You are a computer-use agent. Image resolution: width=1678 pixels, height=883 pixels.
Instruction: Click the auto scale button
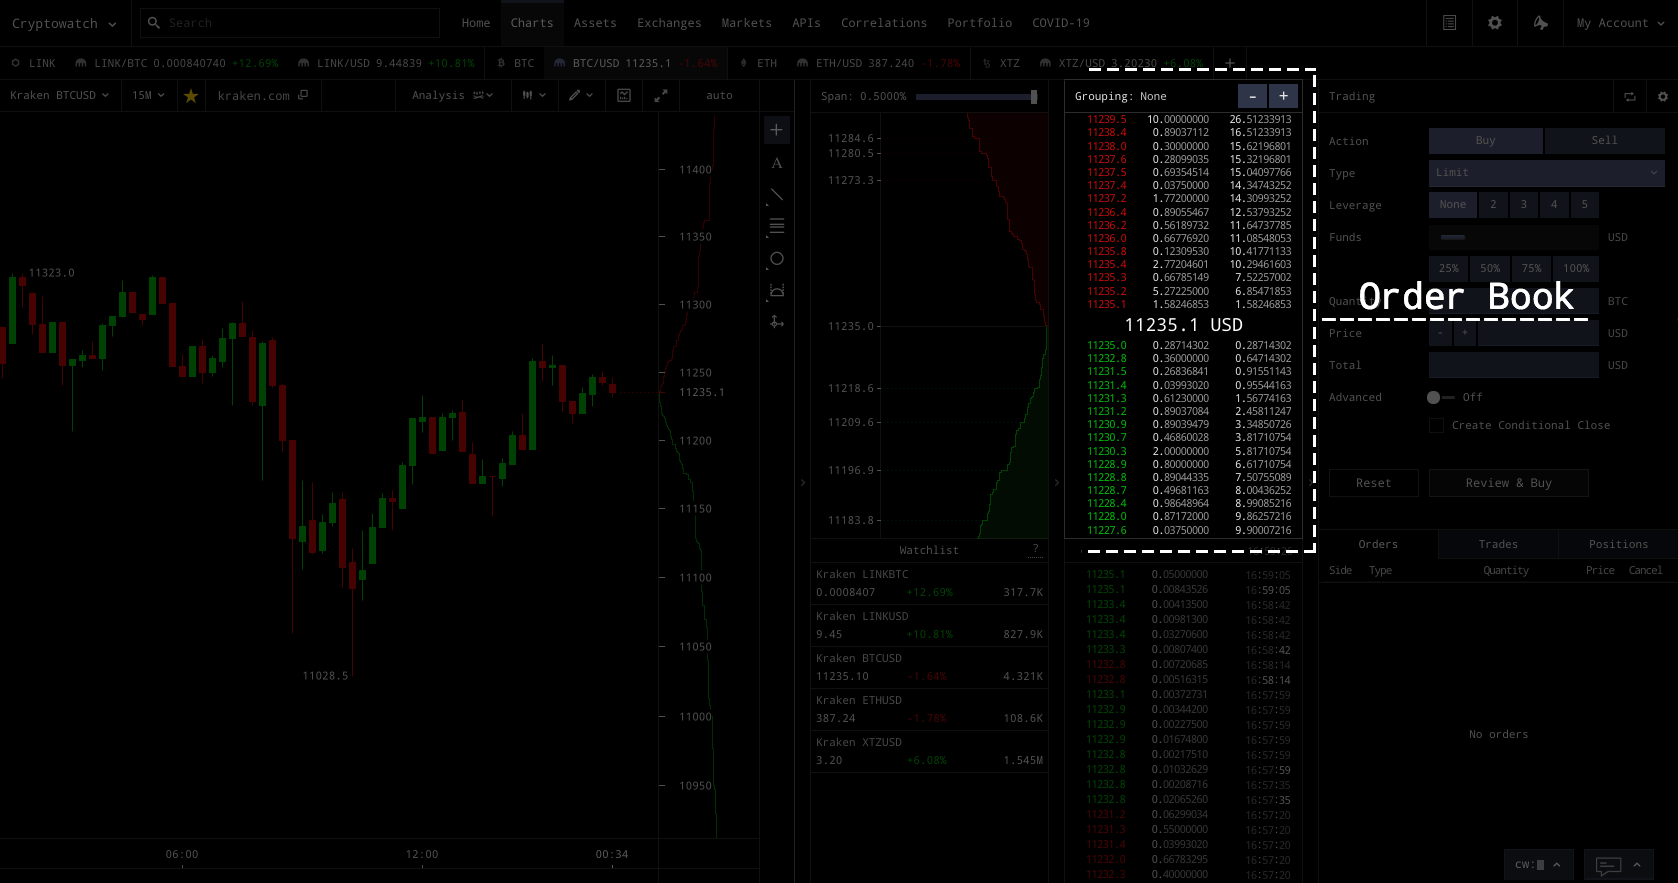(x=719, y=96)
